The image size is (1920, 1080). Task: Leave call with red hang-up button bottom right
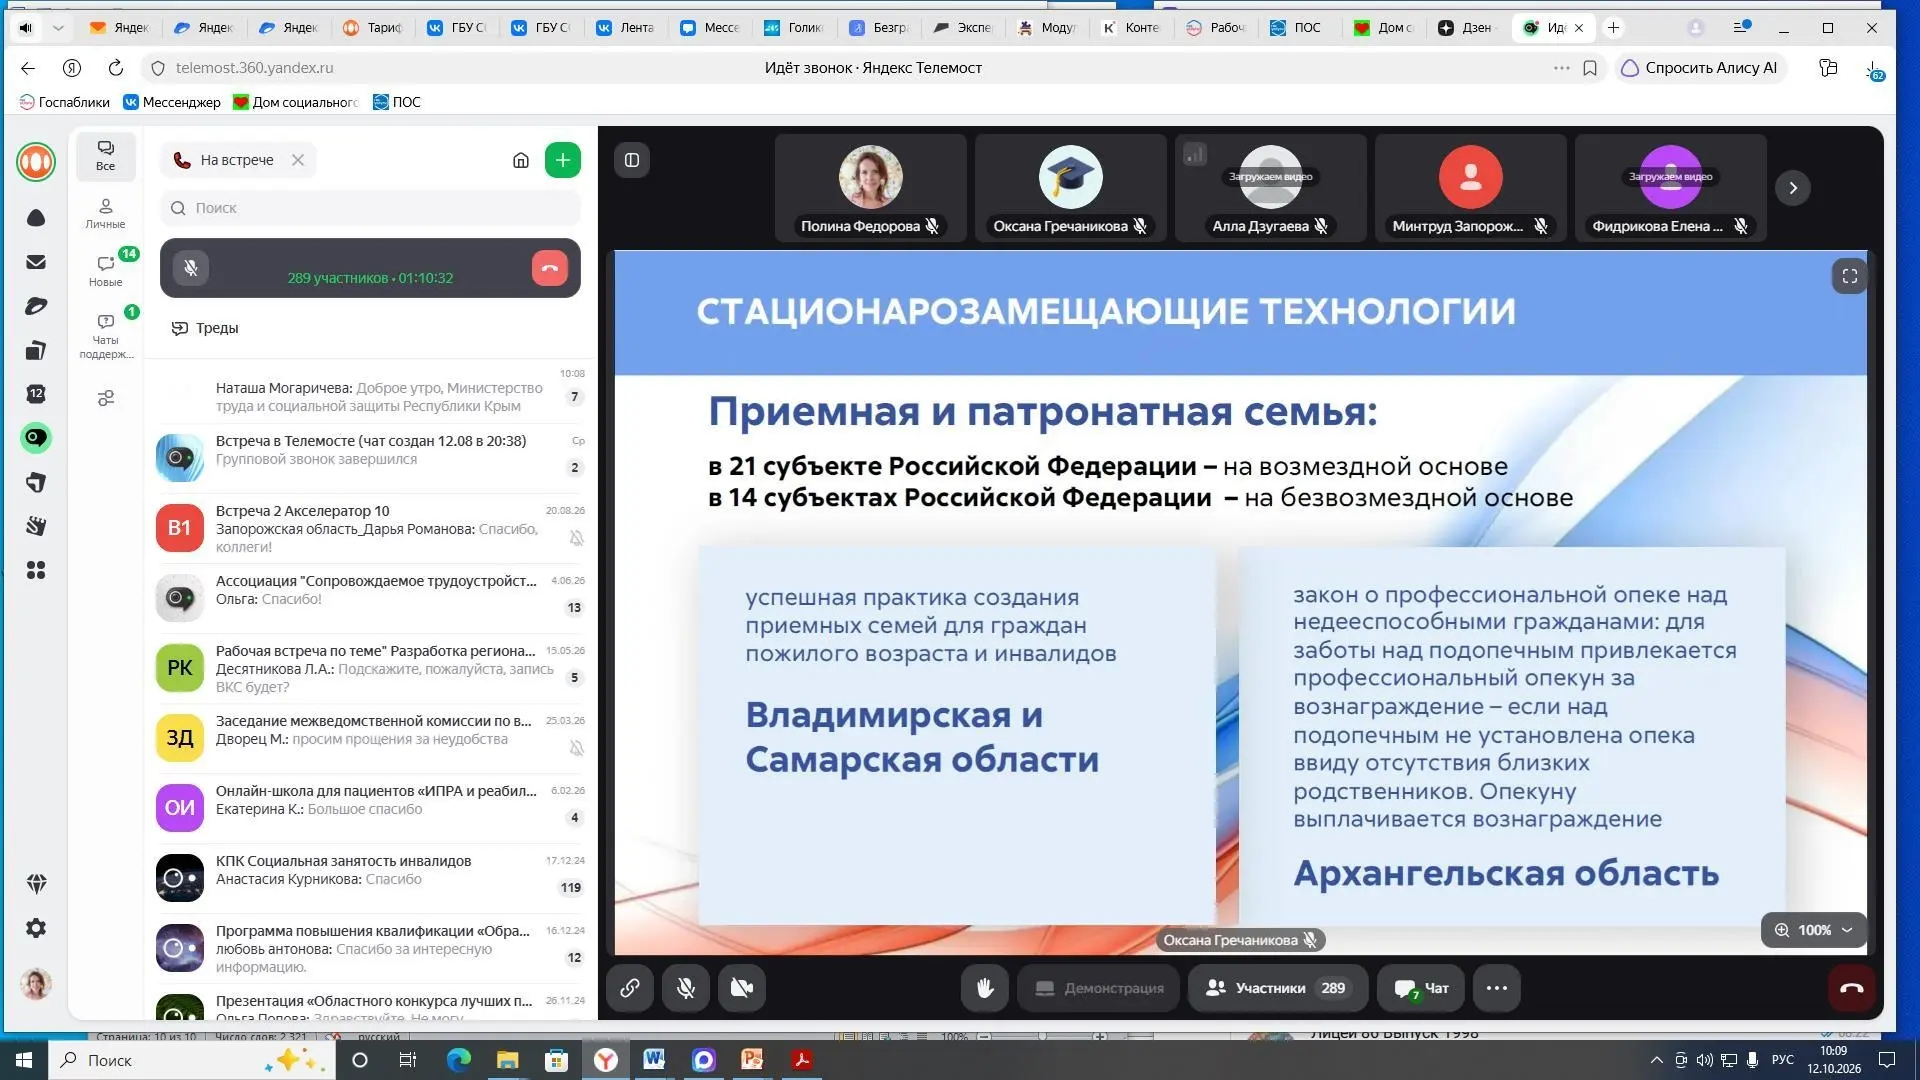point(1852,988)
